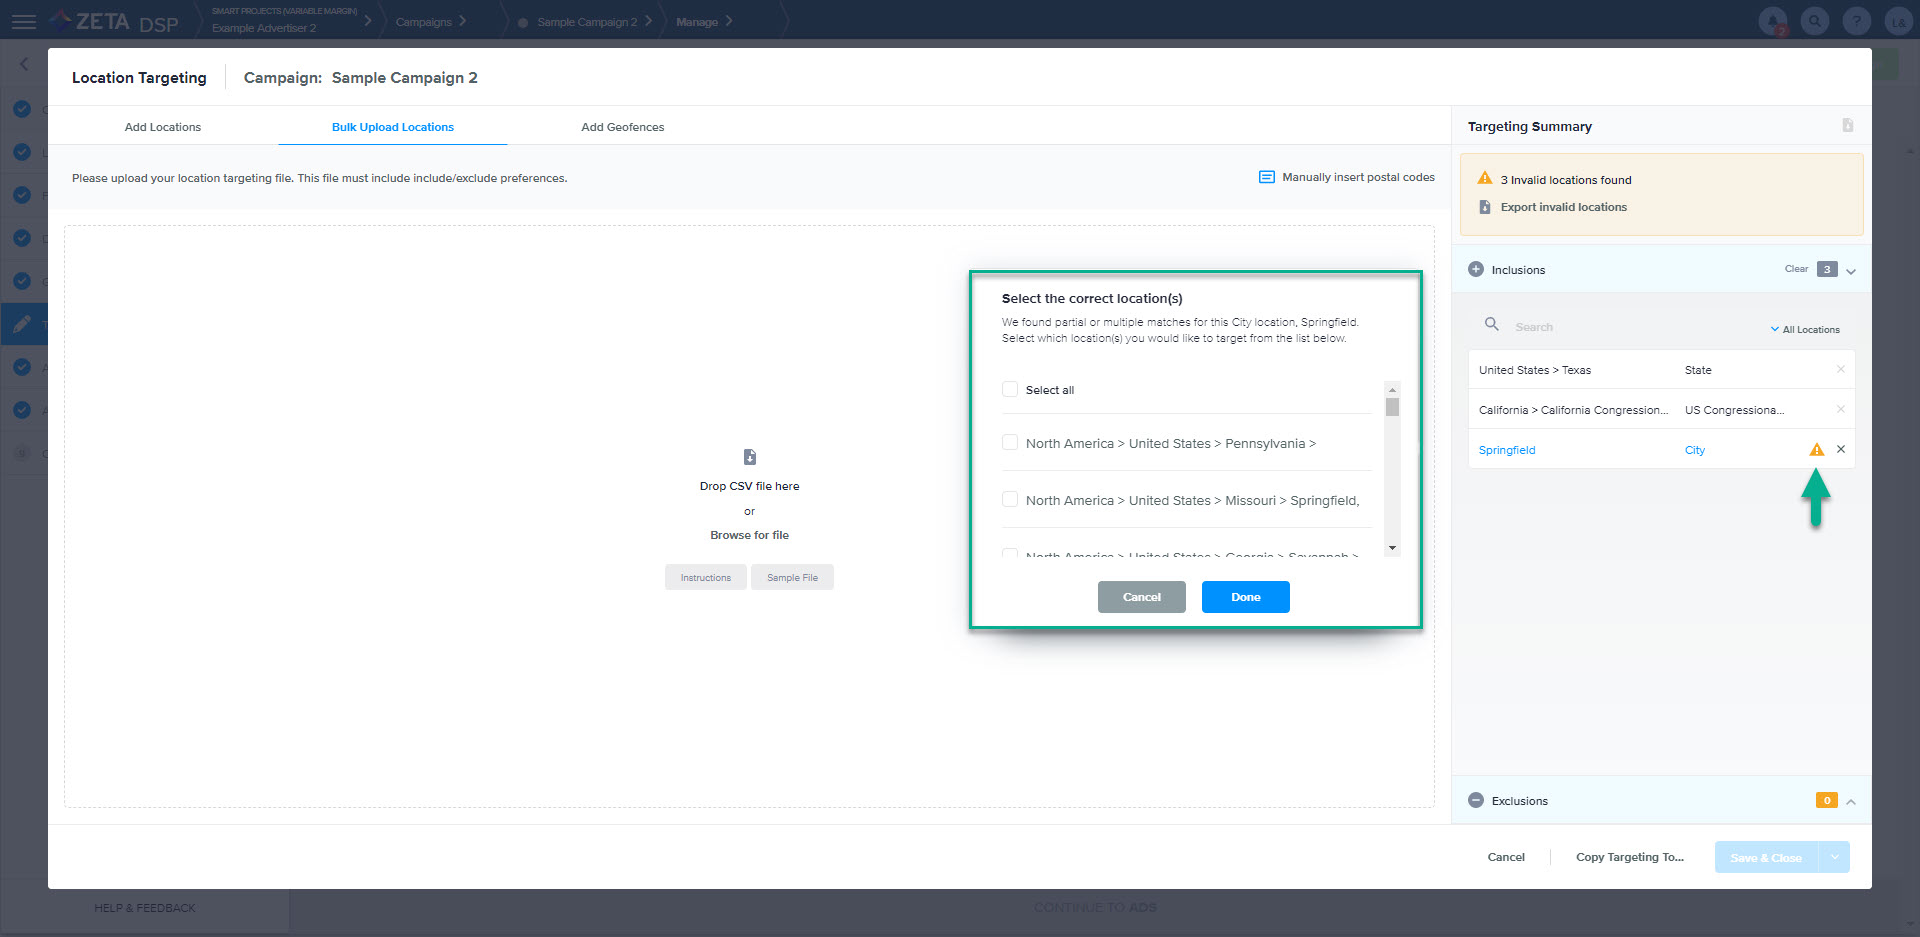Click the CSV file upload icon
Screen dimensions: 1920x937
(x=750, y=457)
